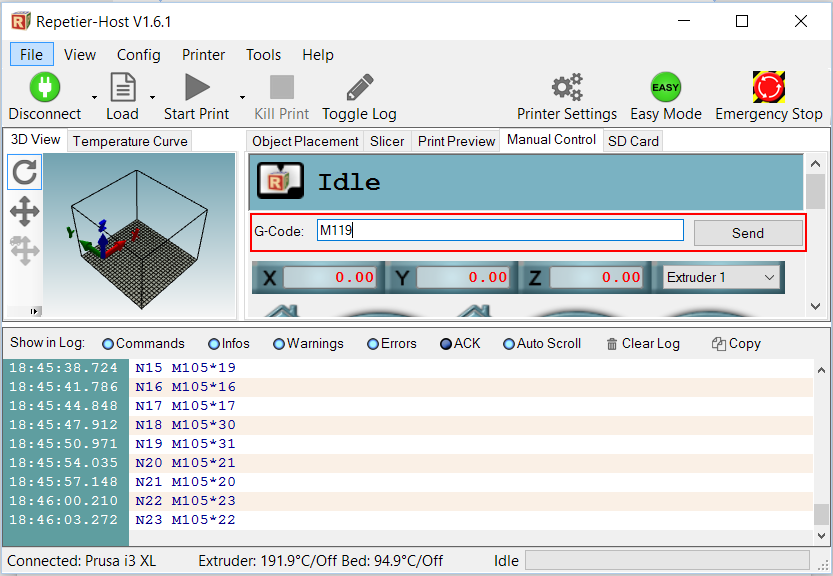
Task: Switch to the Temperature Curve tab
Action: pos(130,141)
